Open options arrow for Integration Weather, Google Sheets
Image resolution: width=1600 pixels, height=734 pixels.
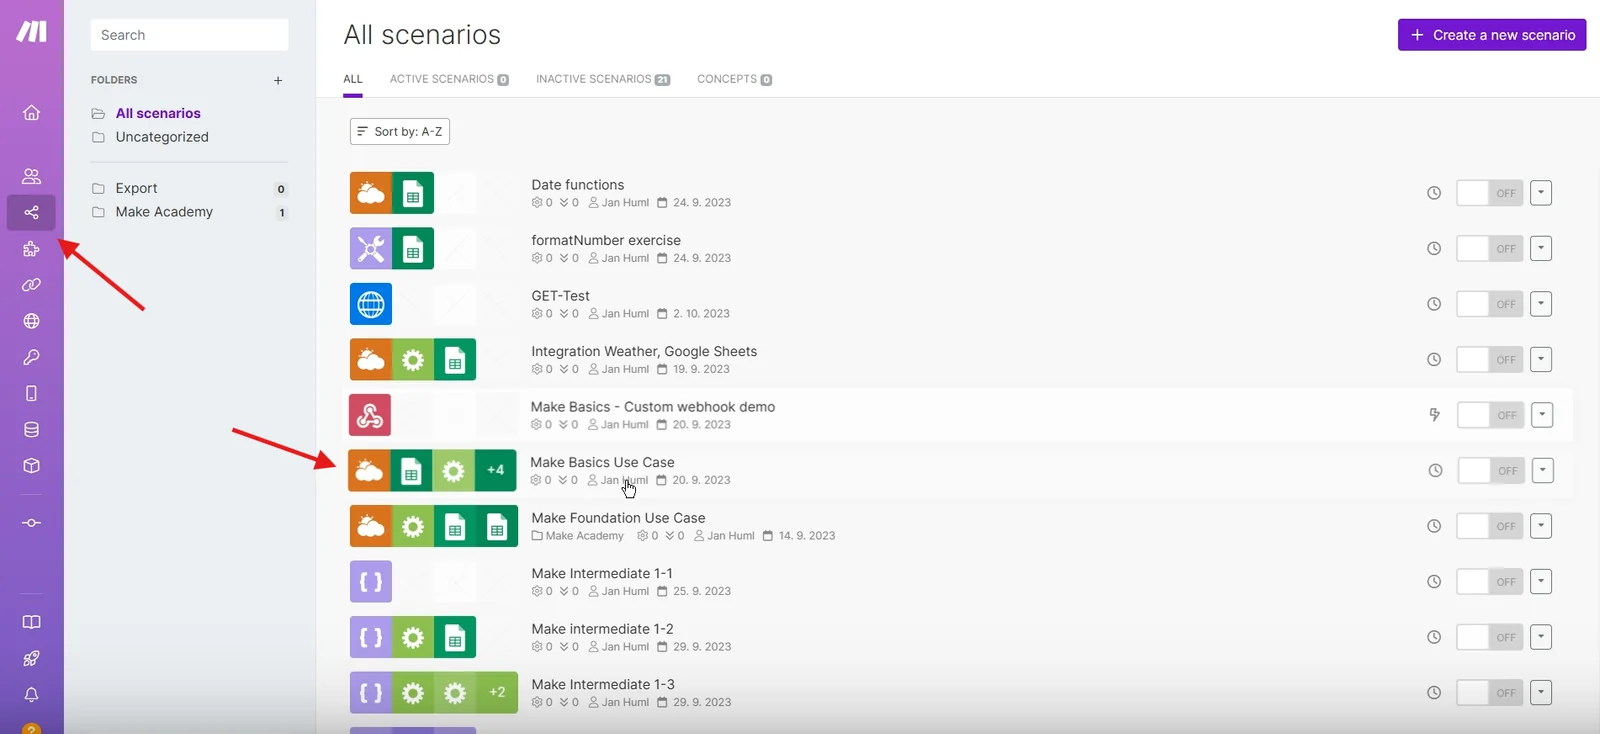pos(1541,359)
